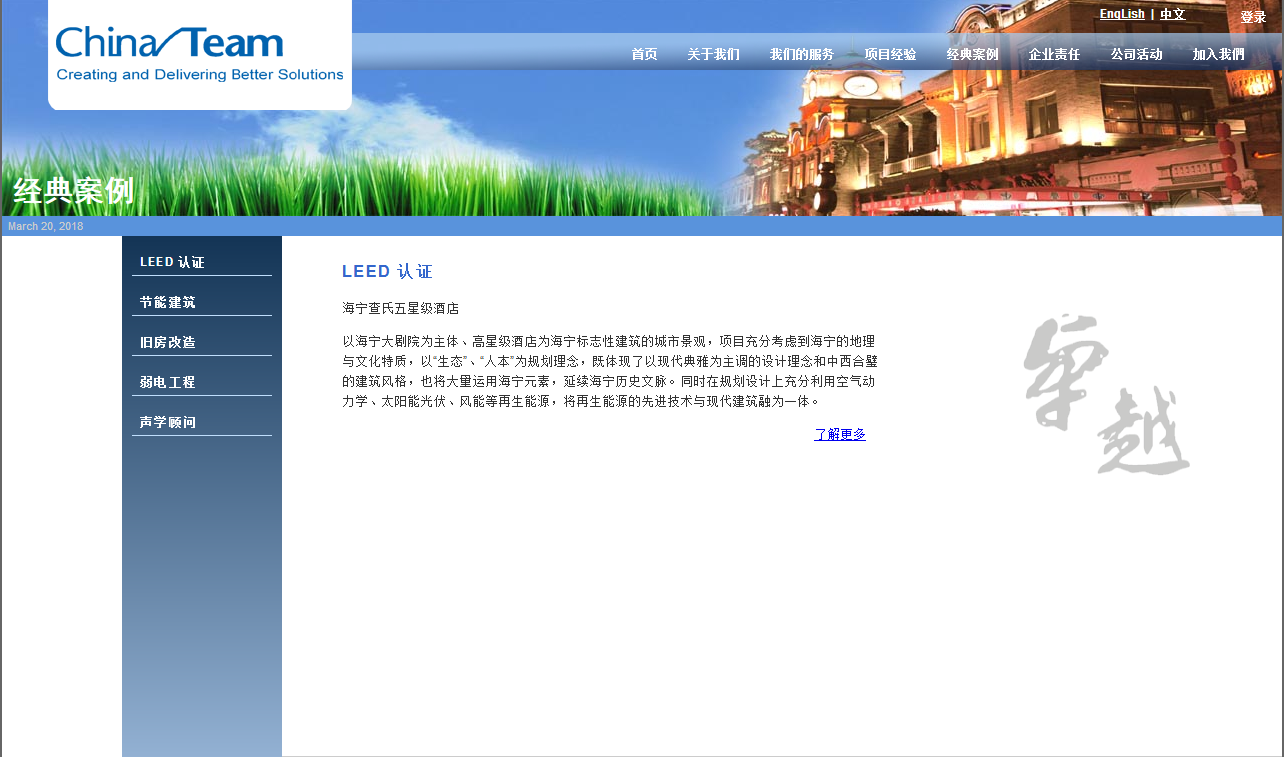Go to 首页 in the navigation bar
This screenshot has height=757, width=1284.
[x=644, y=54]
